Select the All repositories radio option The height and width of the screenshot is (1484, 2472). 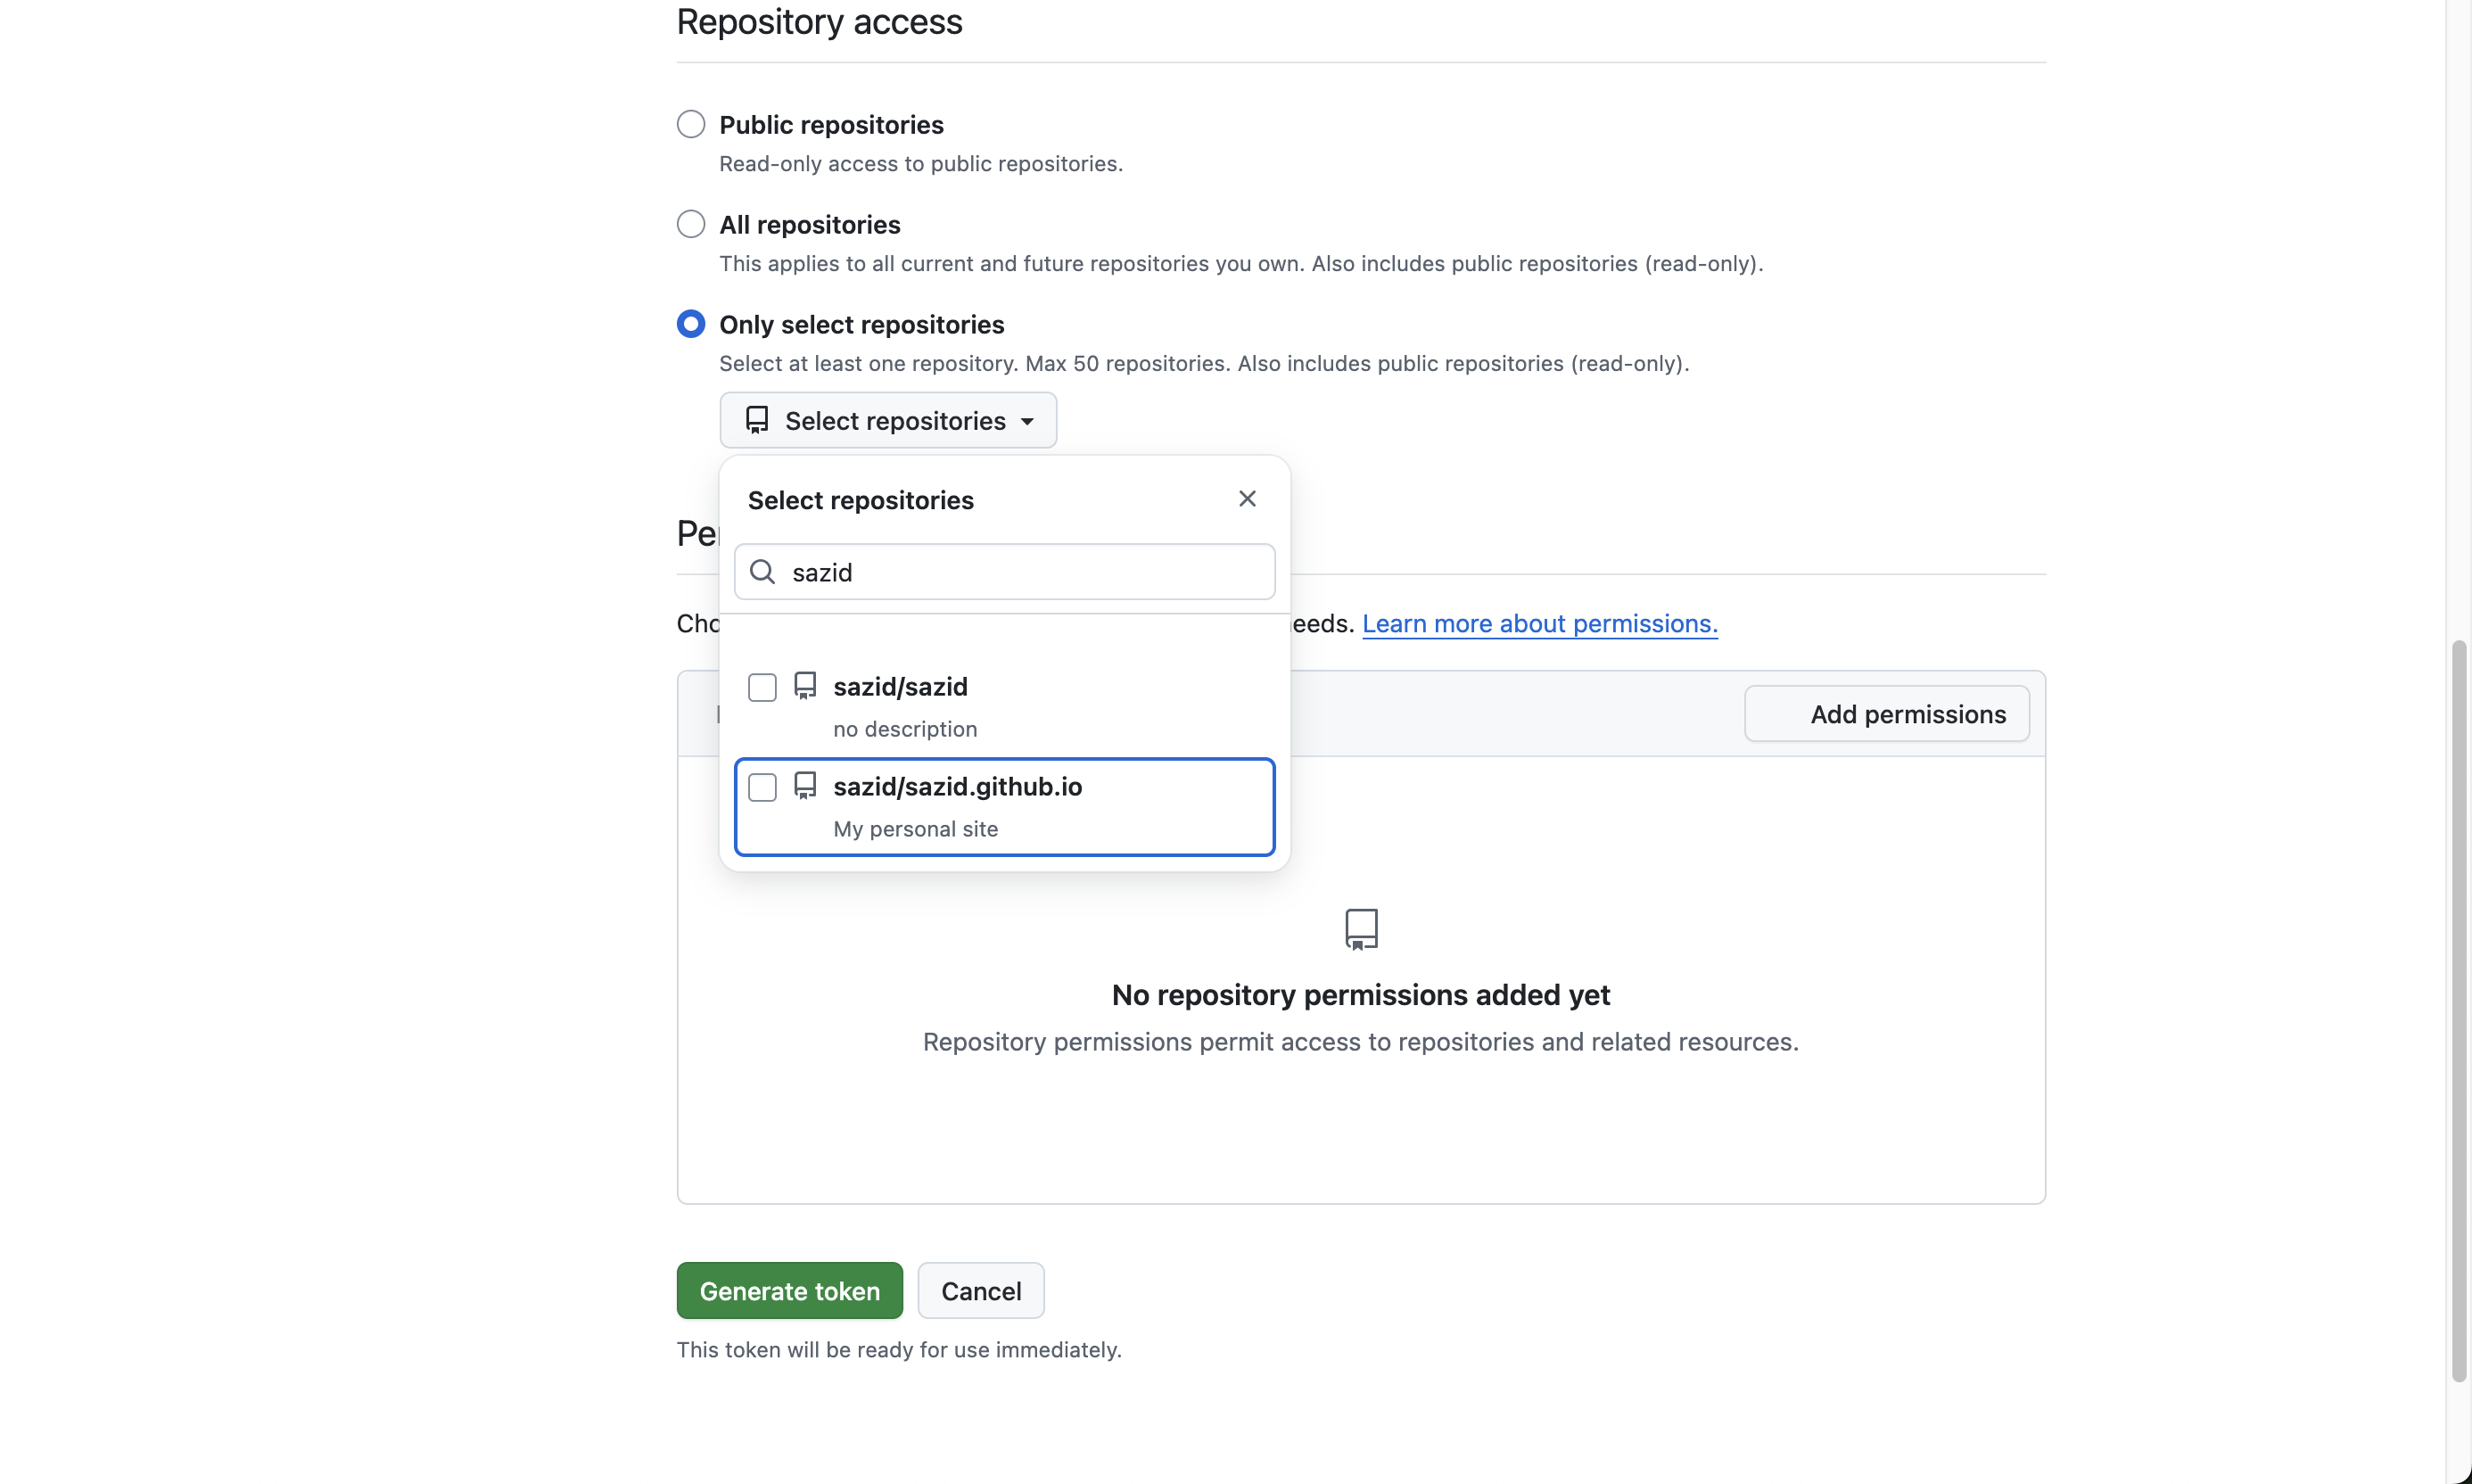click(x=691, y=224)
